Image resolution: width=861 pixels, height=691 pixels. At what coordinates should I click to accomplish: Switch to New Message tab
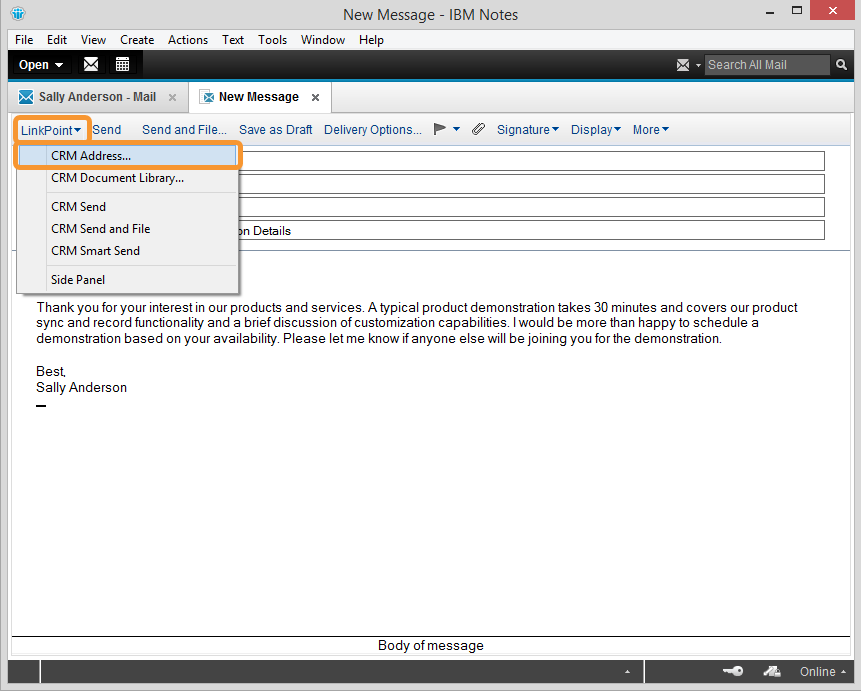[259, 97]
